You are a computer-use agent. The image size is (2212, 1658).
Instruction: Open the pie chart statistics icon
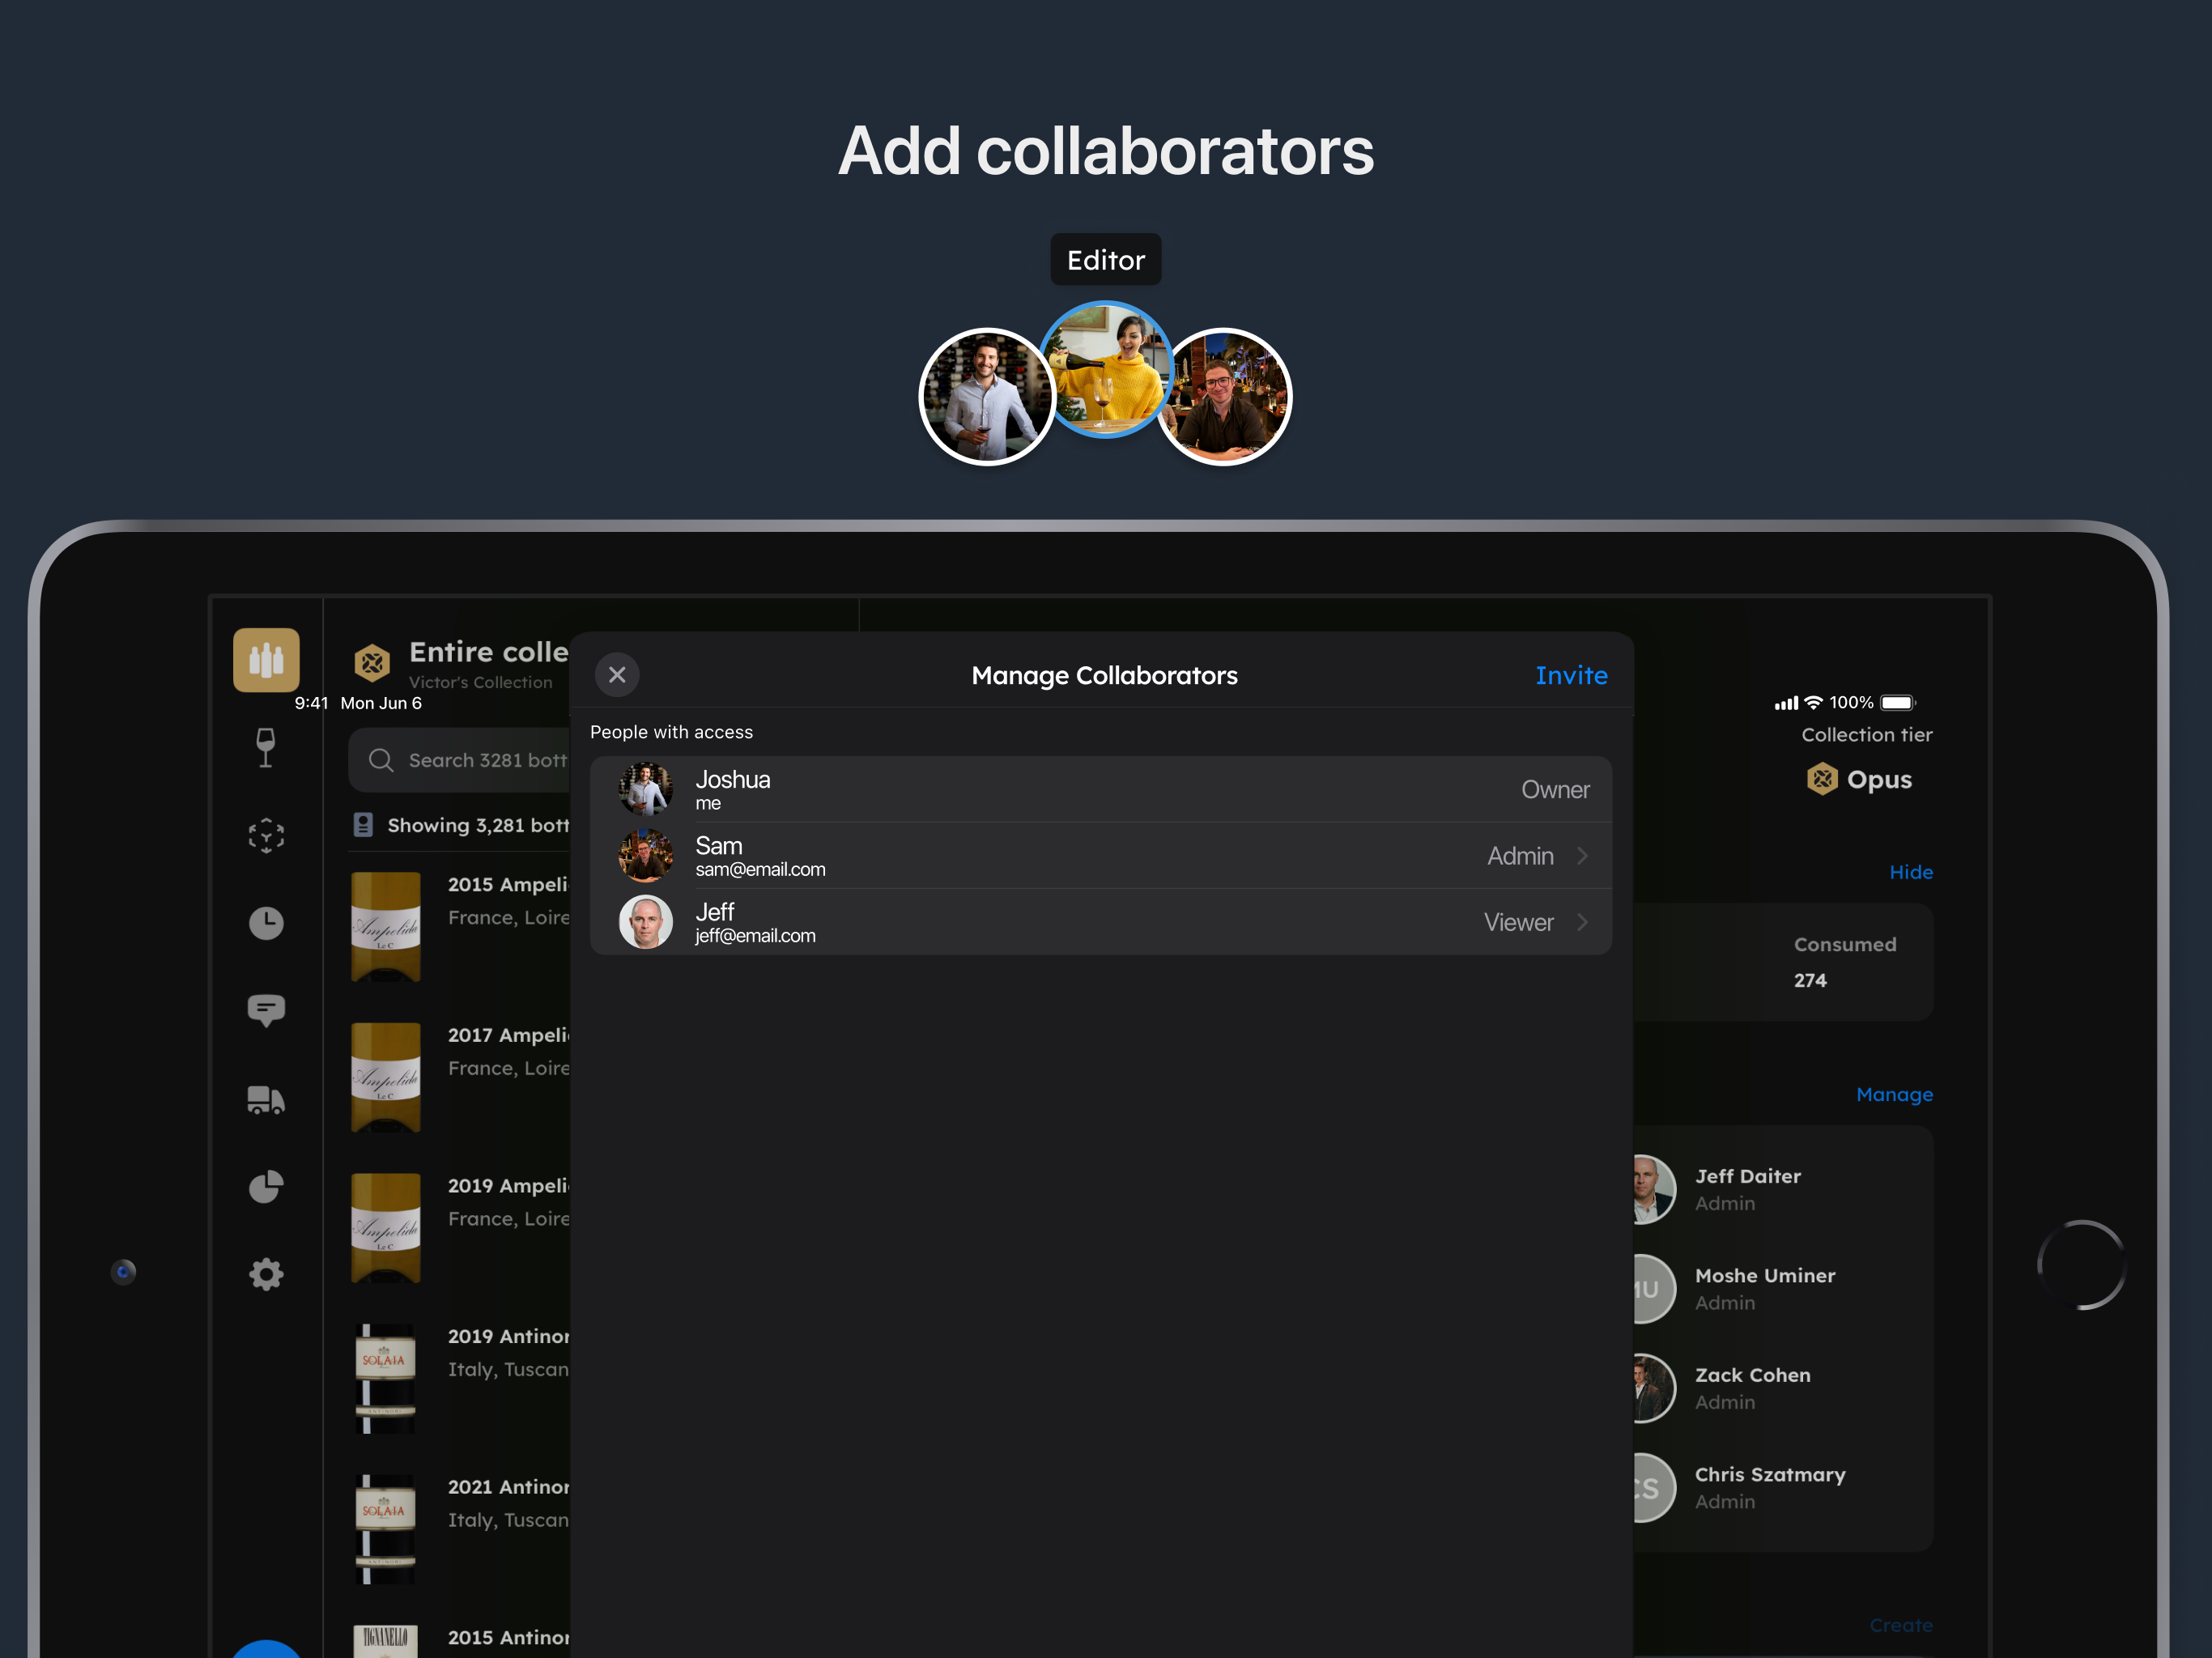click(266, 1187)
